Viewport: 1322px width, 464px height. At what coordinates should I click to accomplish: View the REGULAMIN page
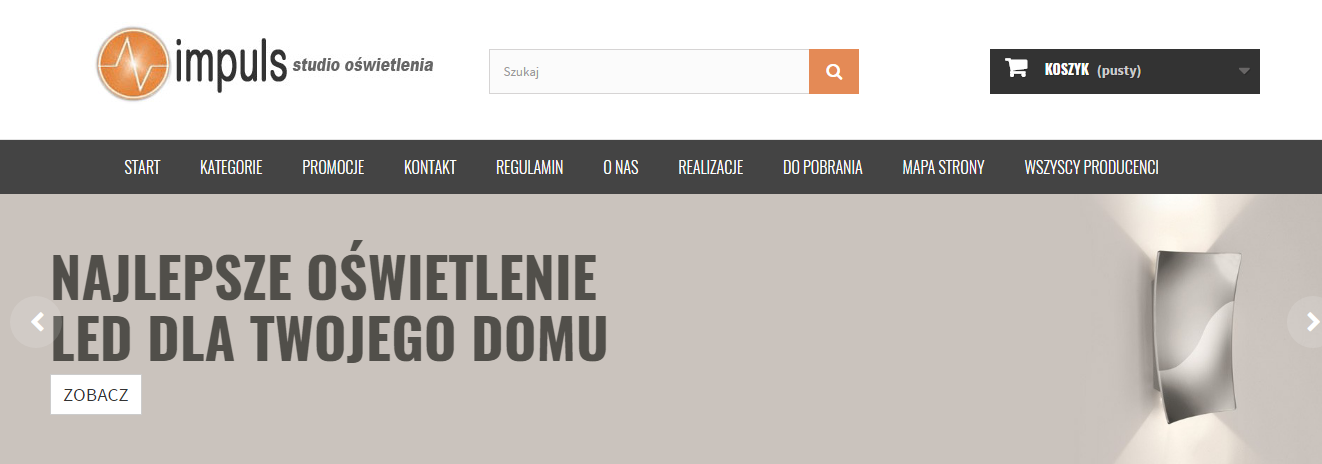(x=529, y=168)
